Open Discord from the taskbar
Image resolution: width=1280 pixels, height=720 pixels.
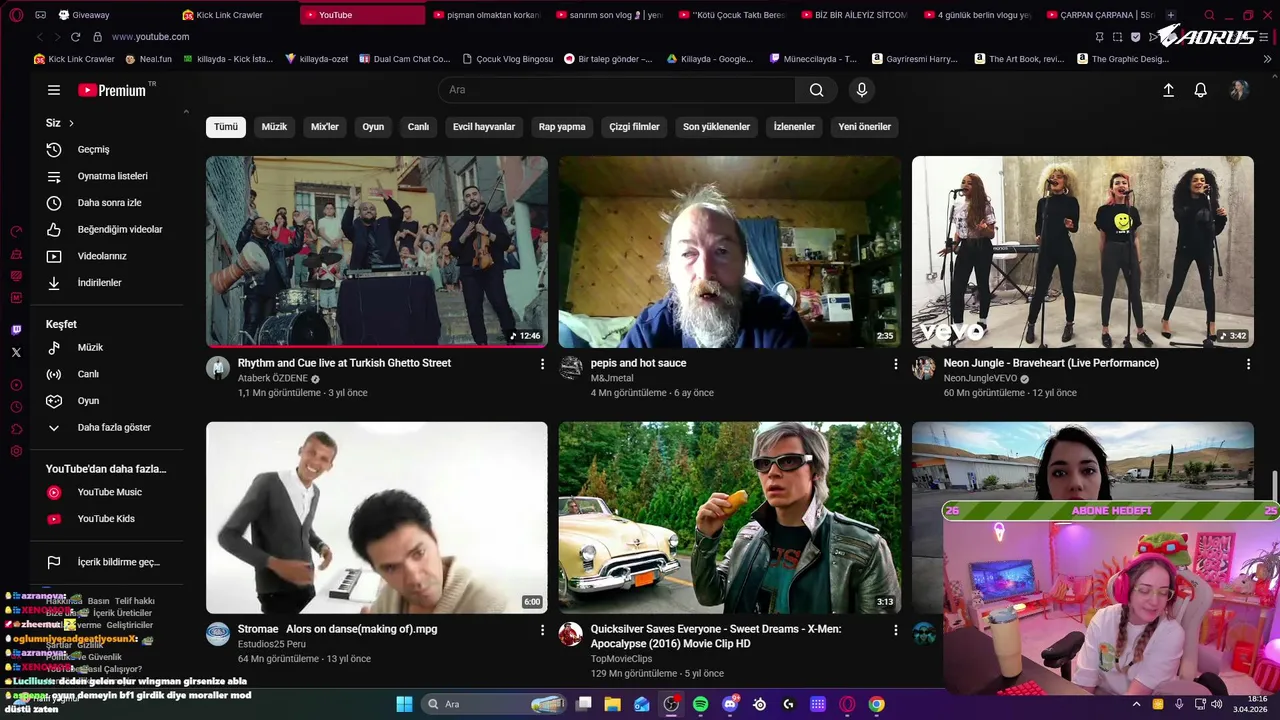click(x=730, y=704)
